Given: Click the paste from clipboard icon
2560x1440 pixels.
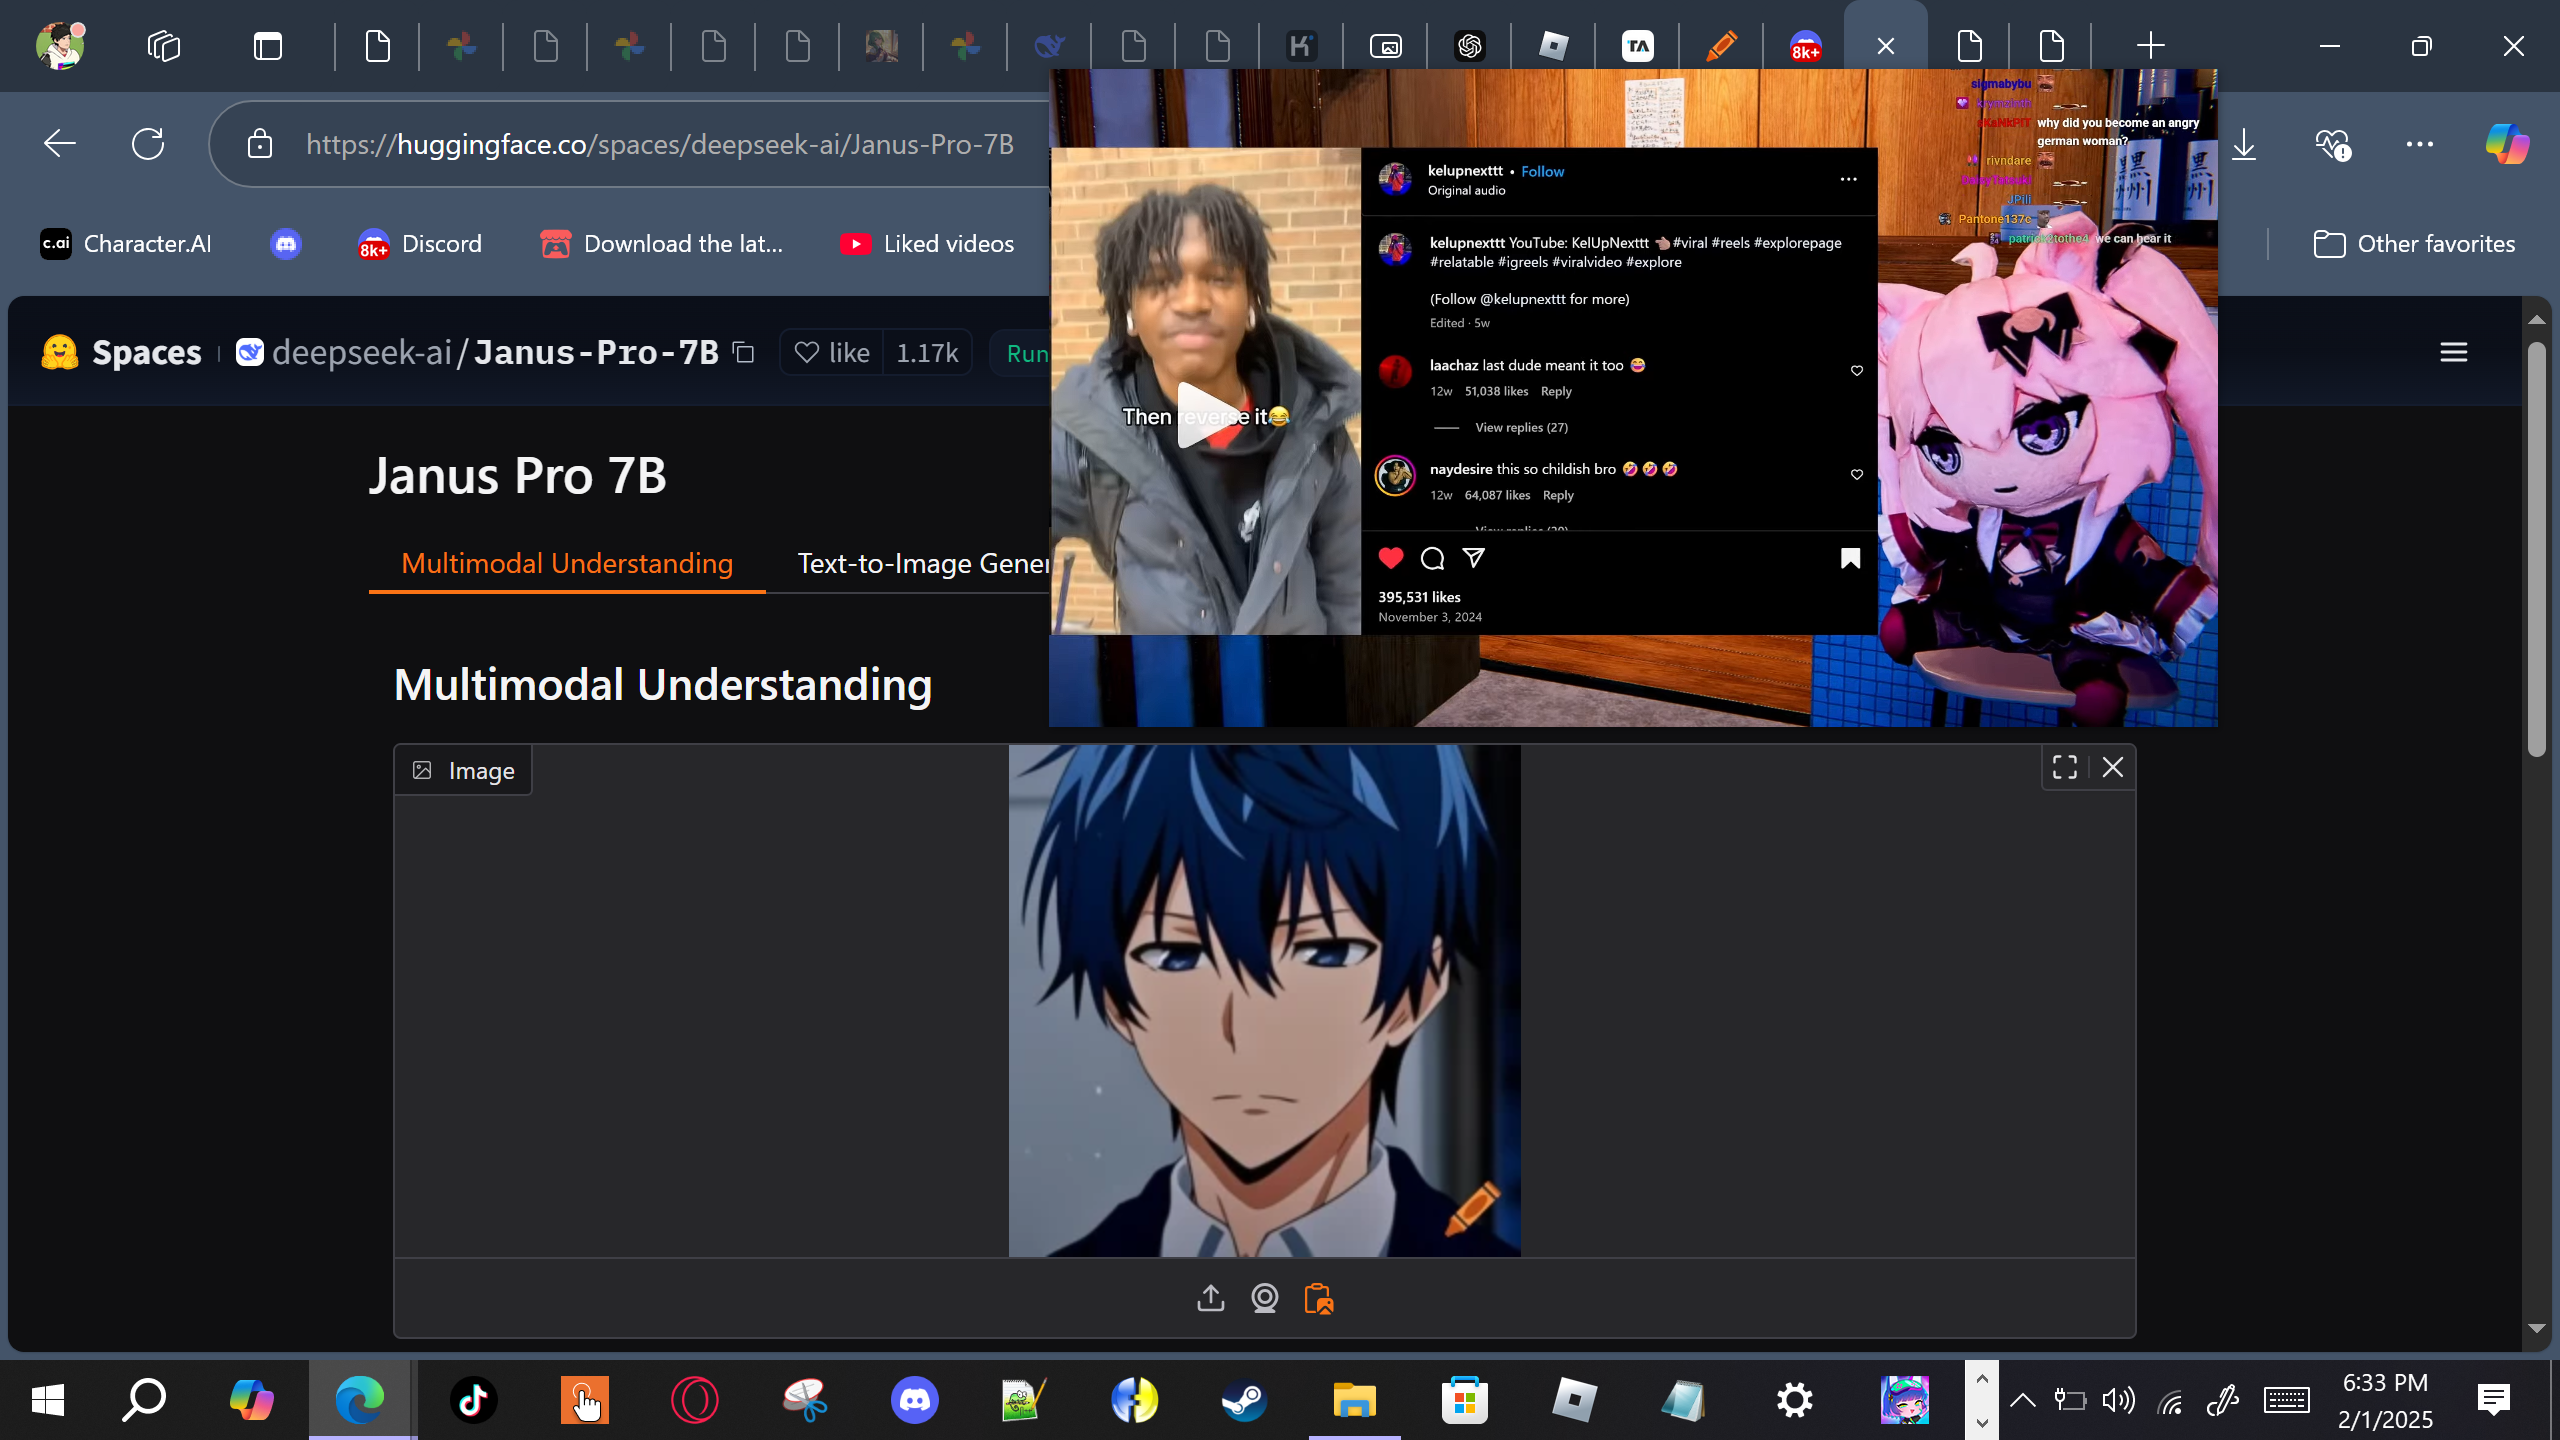Looking at the screenshot, I should [1318, 1298].
